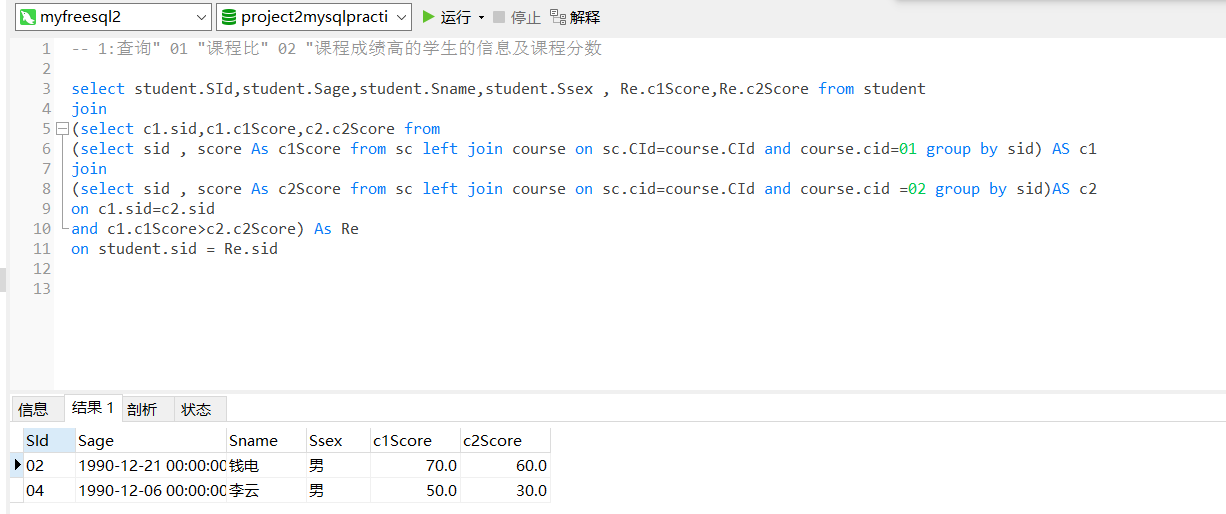This screenshot has width=1226, height=514.
Task: Click the Sage cell 1990-12-21
Action: coord(151,465)
